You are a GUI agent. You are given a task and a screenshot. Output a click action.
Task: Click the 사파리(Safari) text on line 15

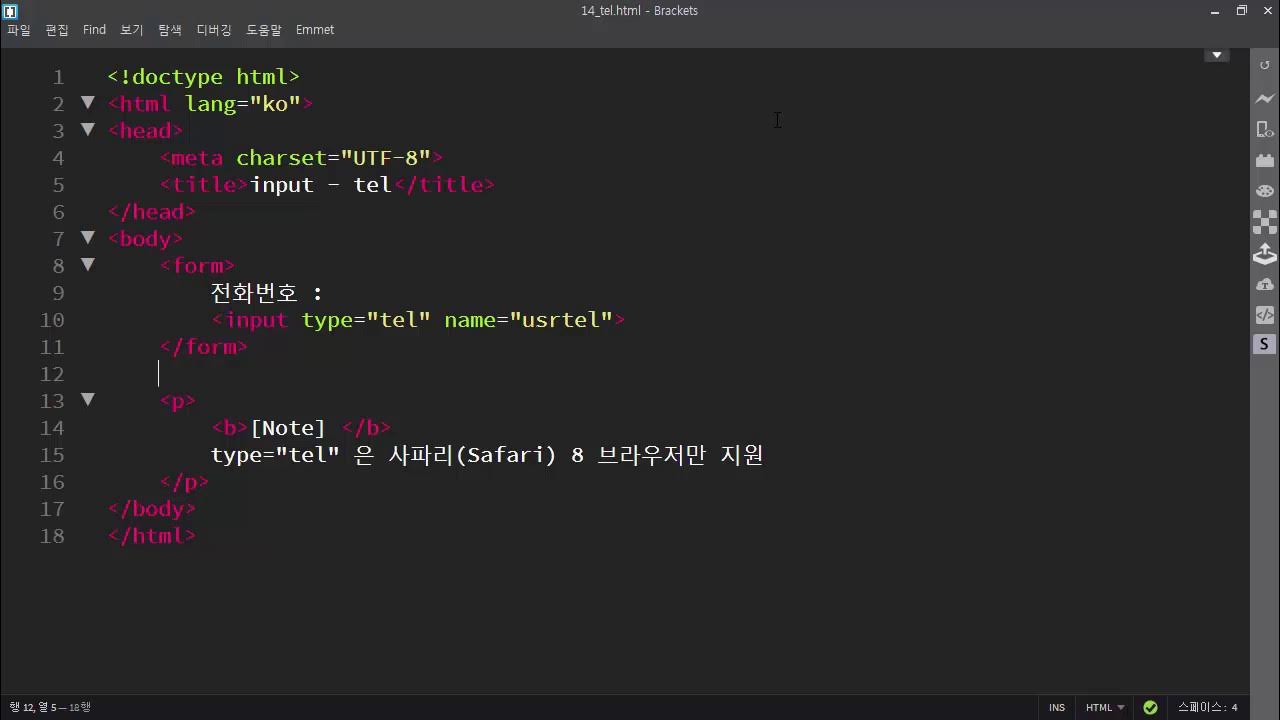tap(472, 455)
